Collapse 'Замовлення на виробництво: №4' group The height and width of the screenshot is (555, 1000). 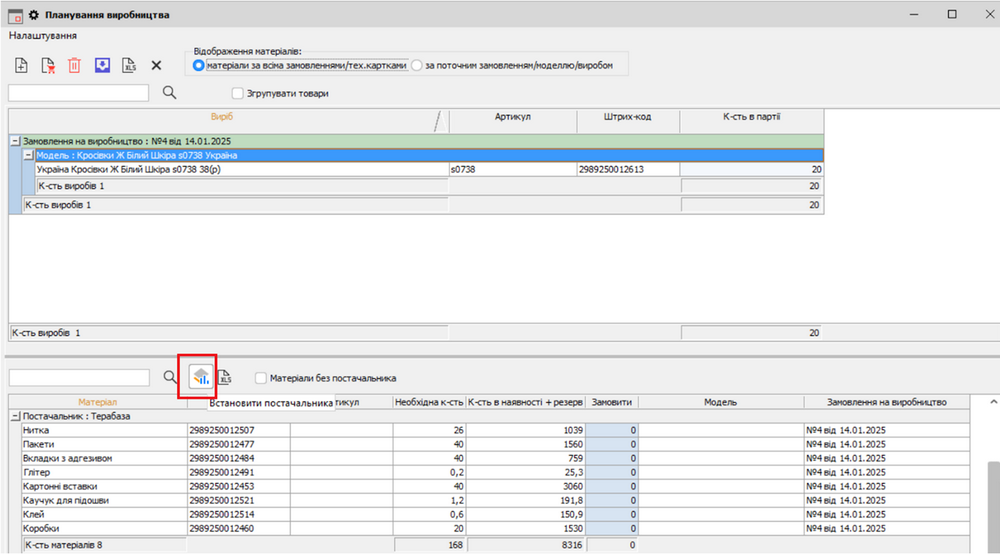[15, 141]
